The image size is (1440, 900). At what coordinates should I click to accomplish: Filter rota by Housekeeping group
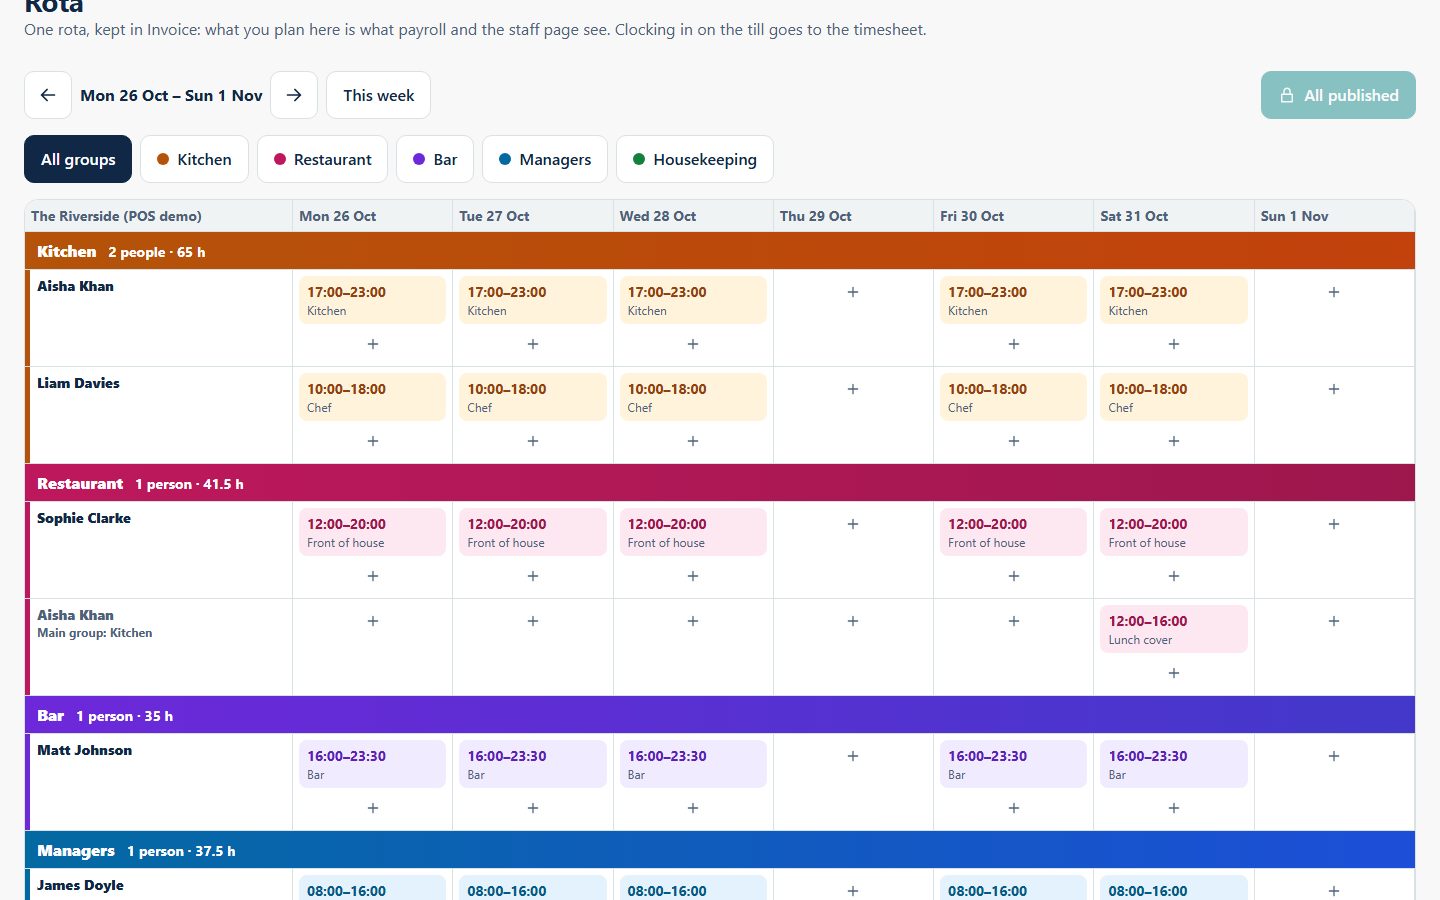pyautogui.click(x=695, y=159)
